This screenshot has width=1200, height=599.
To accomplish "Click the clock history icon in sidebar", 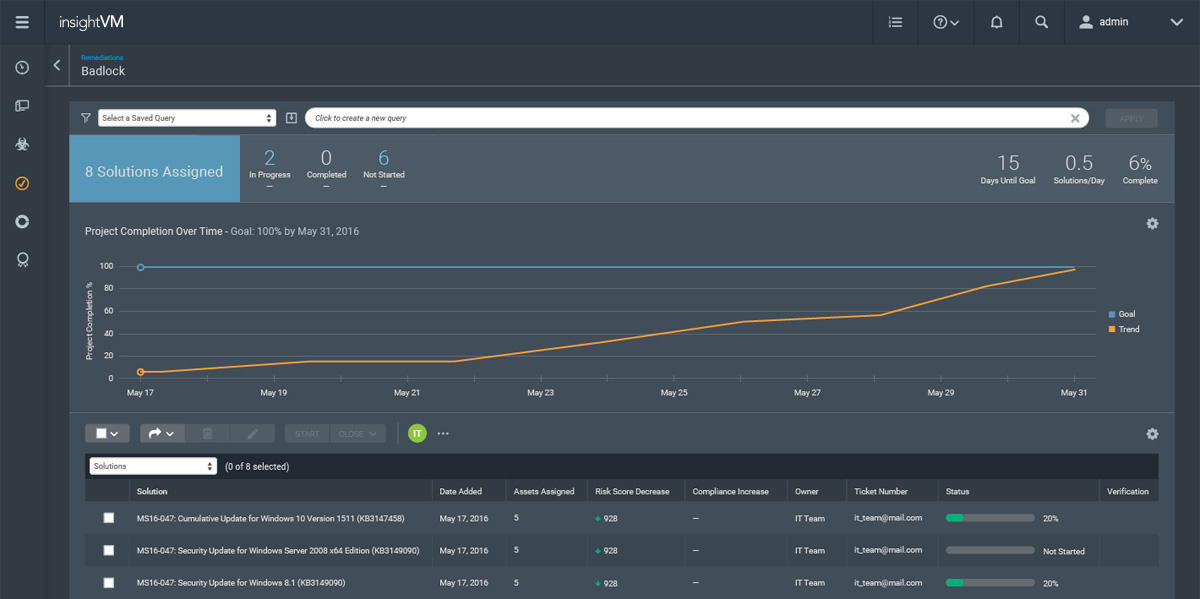I will click(x=21, y=67).
